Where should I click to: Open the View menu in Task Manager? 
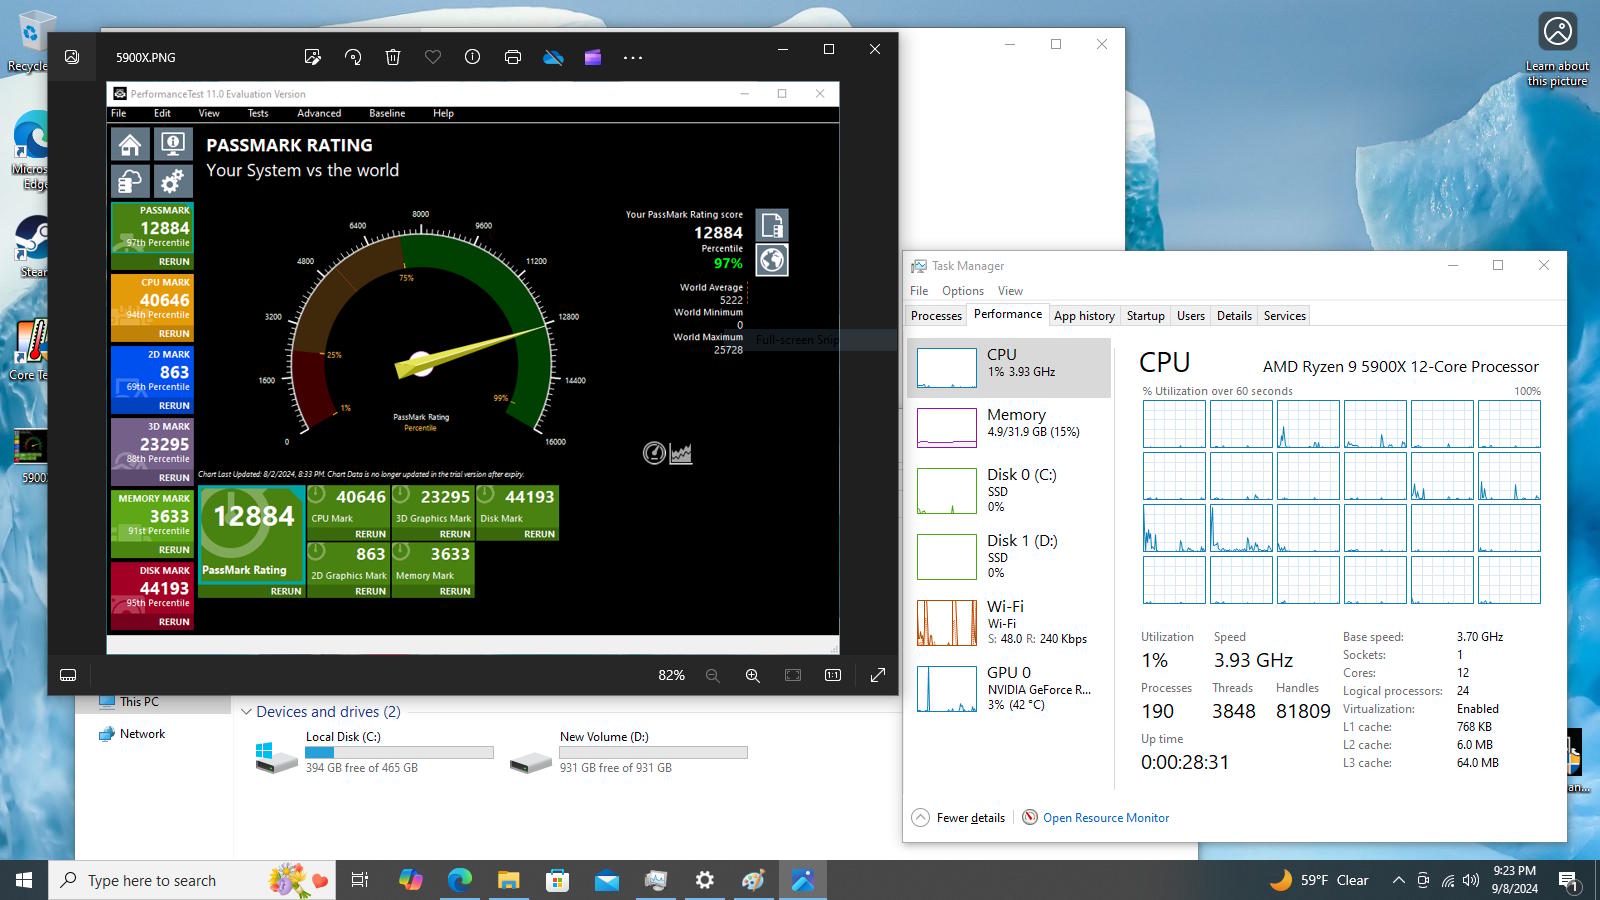tap(1011, 291)
